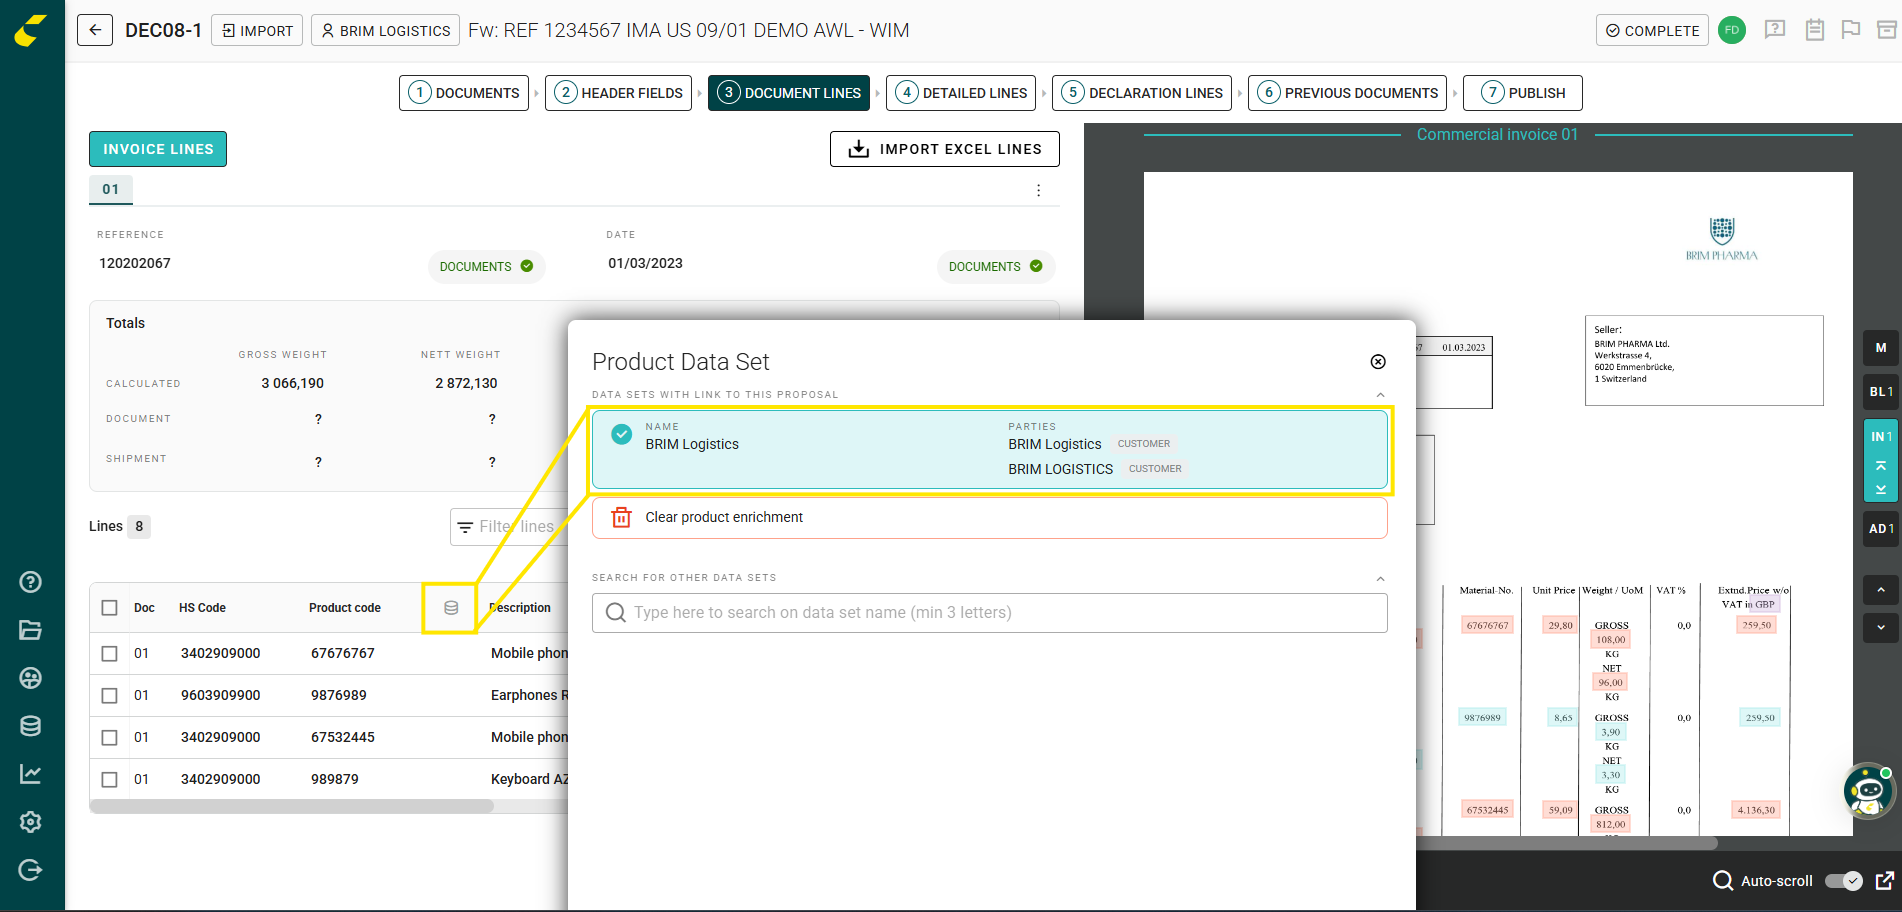Click the Import Excel Lines button

click(x=944, y=149)
